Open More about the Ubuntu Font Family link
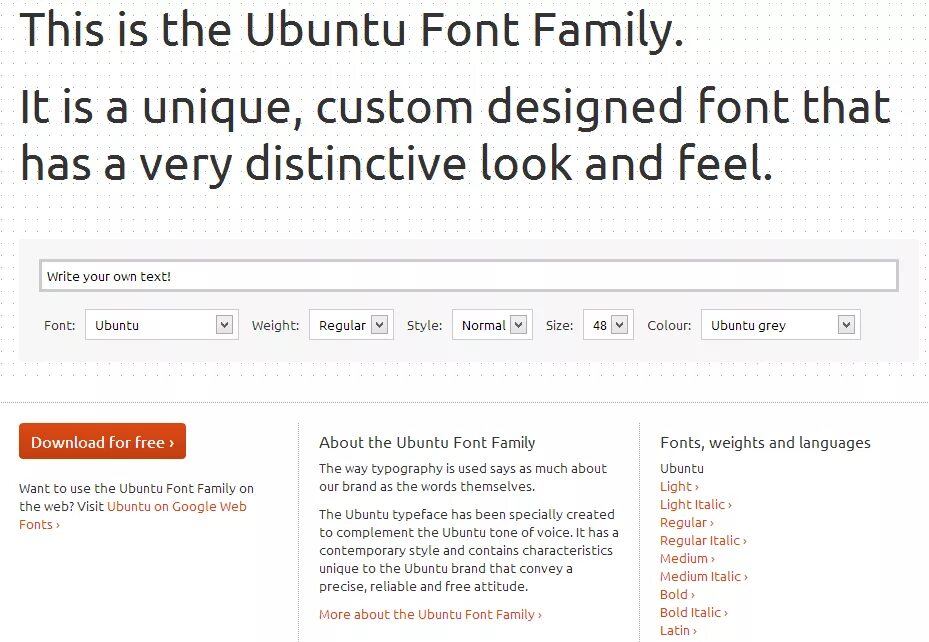 point(430,614)
